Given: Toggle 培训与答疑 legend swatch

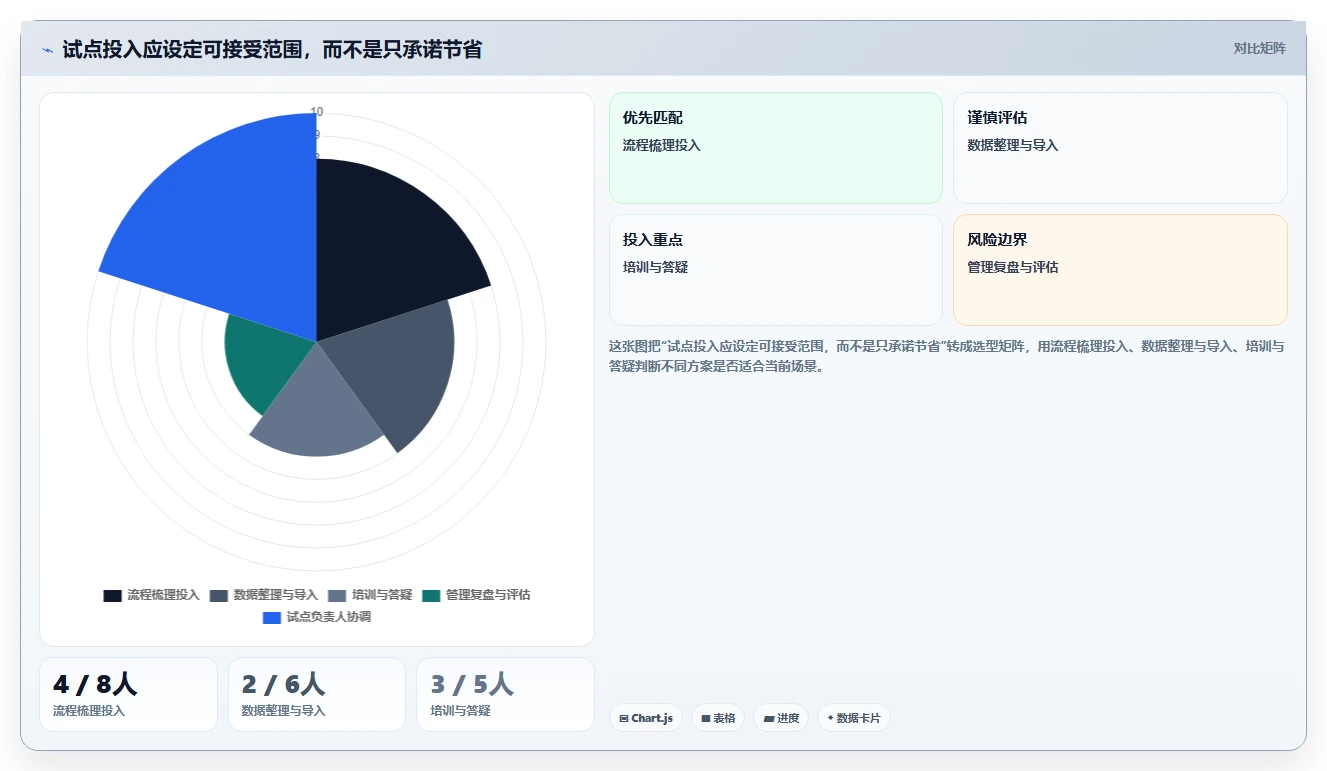Looking at the screenshot, I should (x=337, y=595).
